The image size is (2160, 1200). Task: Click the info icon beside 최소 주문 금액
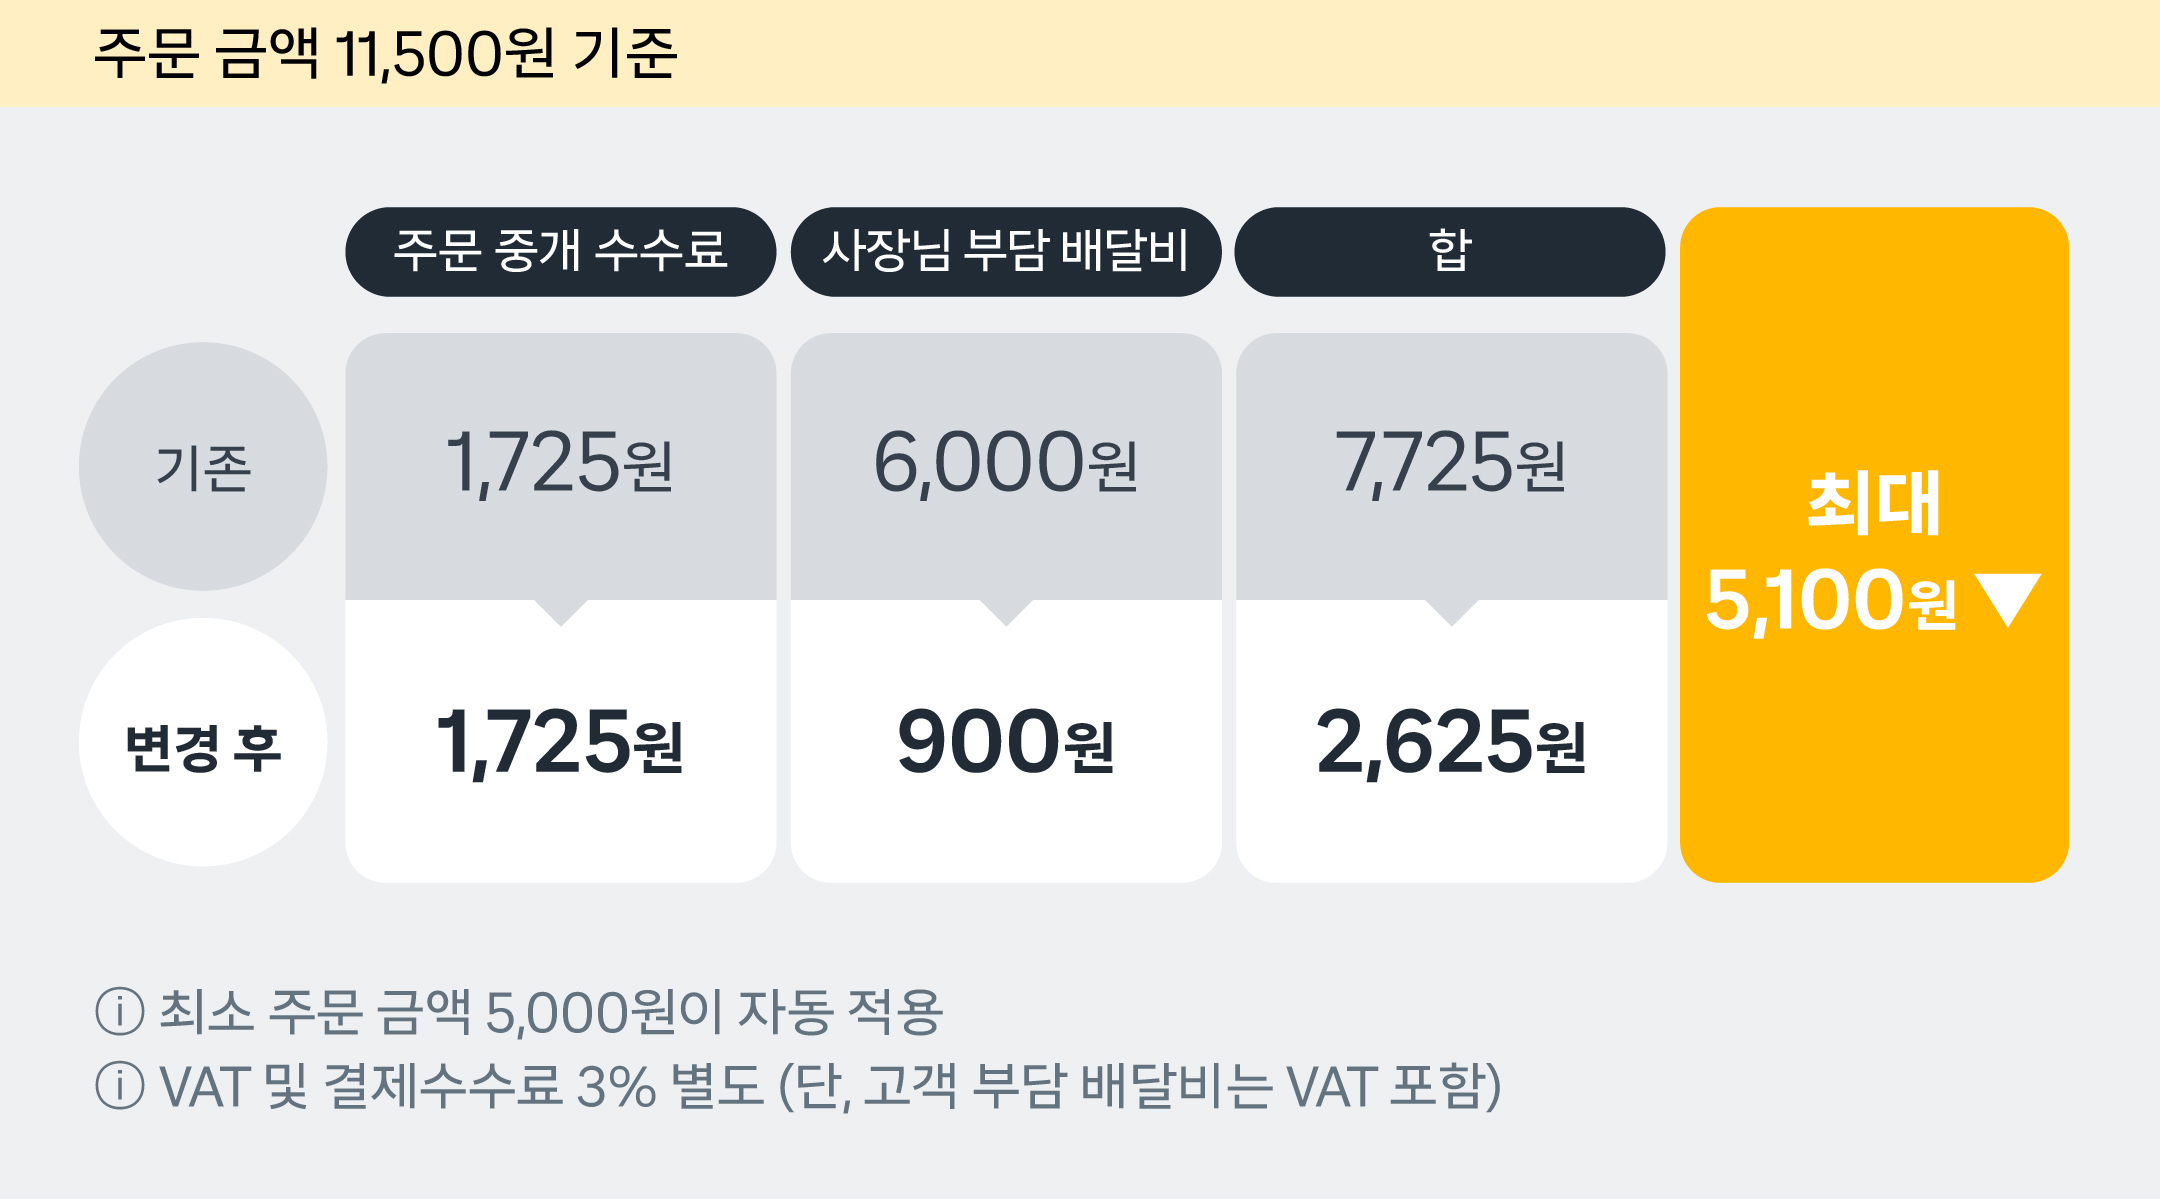120,1011
